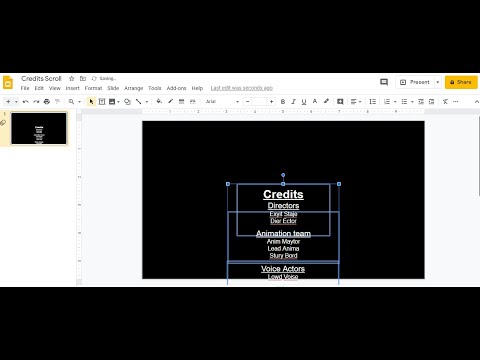The image size is (480, 360).
Task: Open the View menu
Action: tap(55, 88)
